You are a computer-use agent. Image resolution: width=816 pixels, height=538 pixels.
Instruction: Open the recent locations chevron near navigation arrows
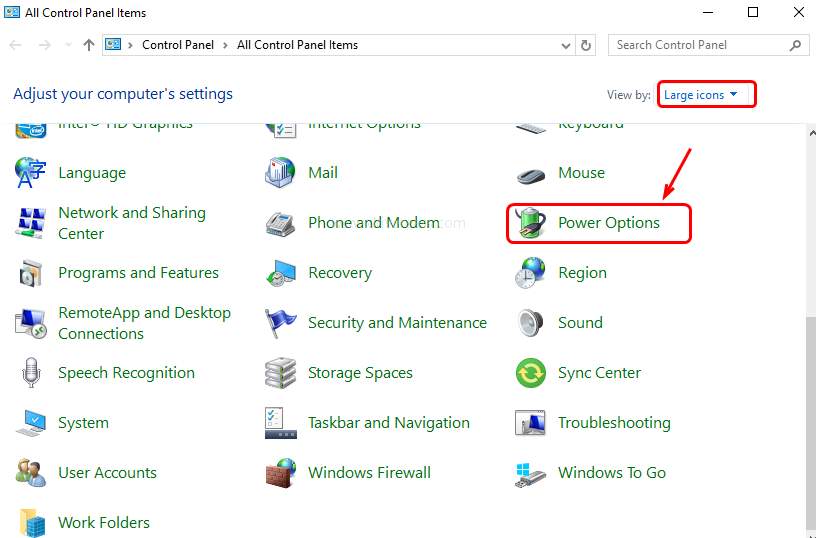[69, 45]
